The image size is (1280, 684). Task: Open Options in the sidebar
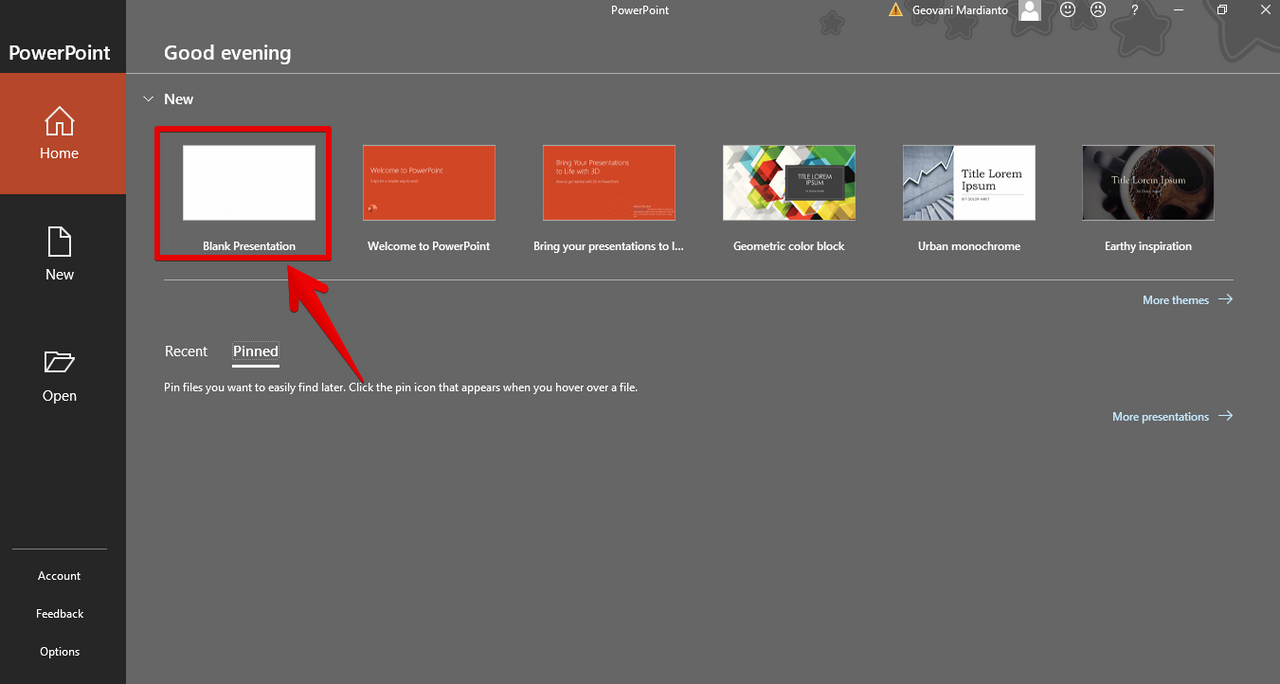[x=59, y=652]
